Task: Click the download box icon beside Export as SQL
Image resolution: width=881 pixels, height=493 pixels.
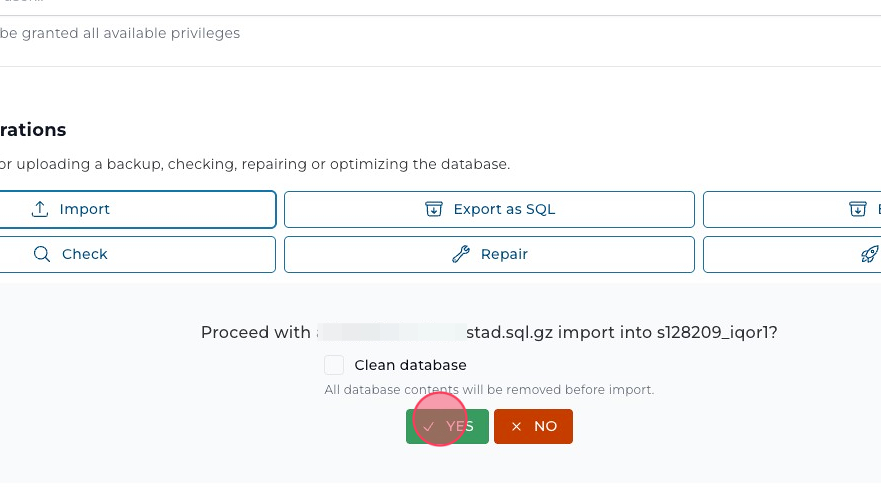Action: 433,210
